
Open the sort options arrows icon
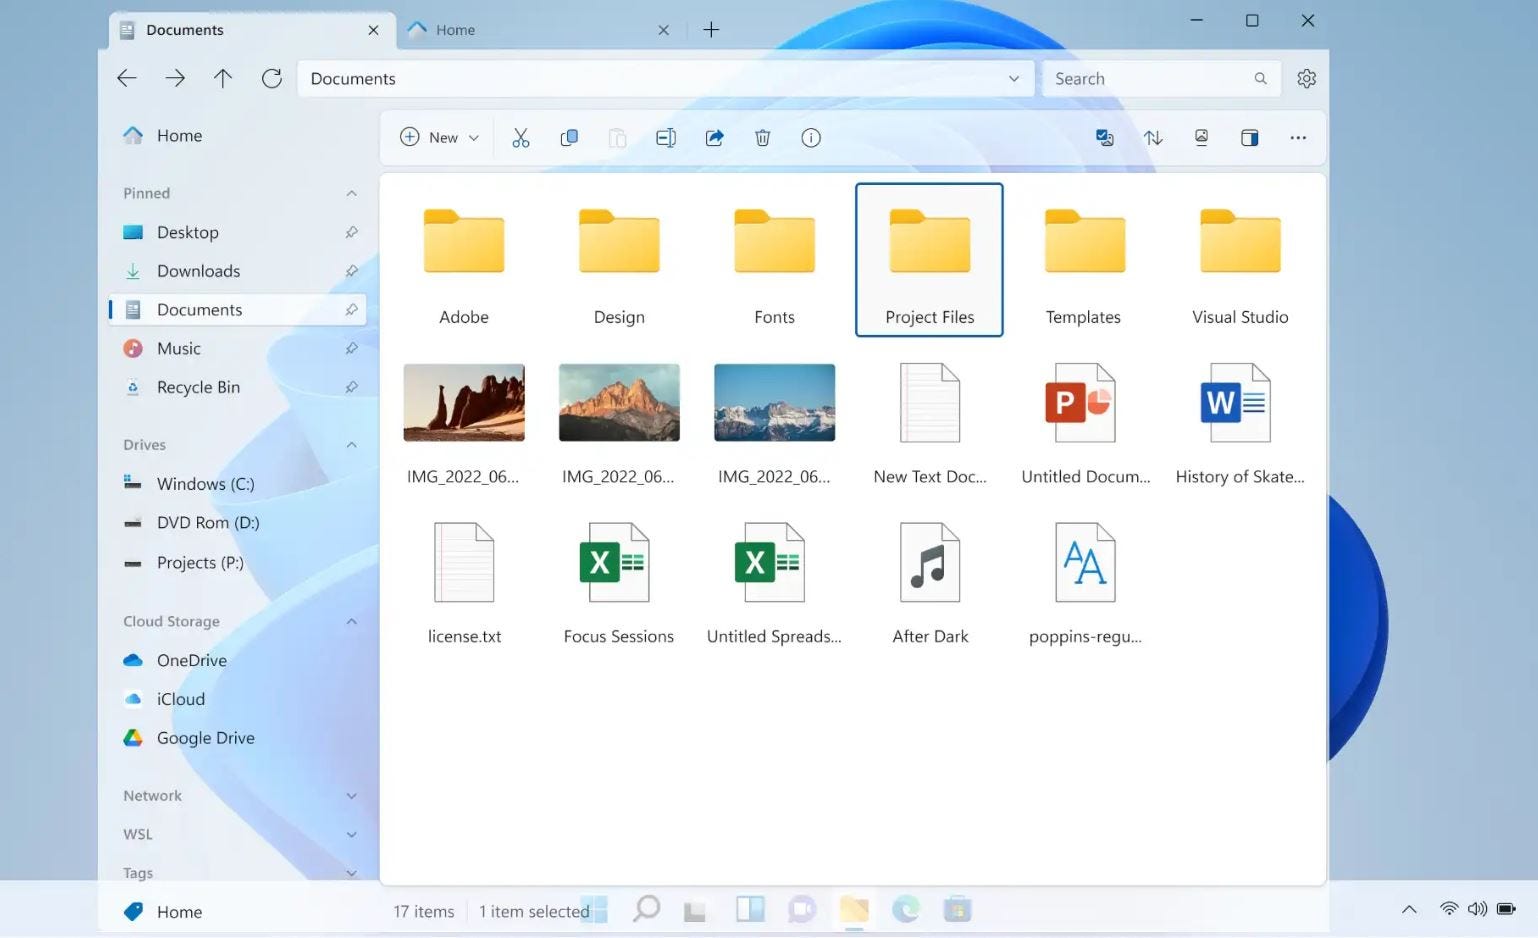1153,138
